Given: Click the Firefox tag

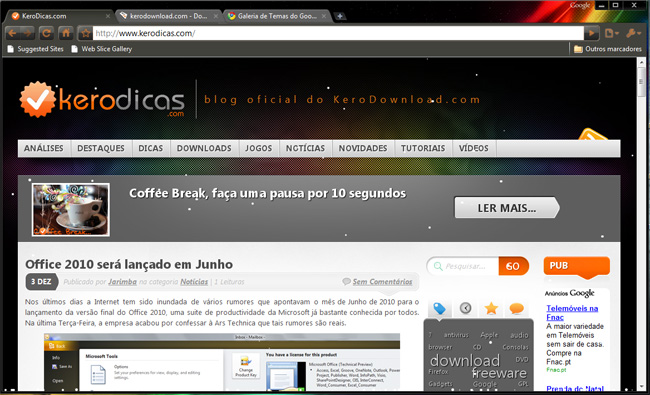Looking at the screenshot, I should 438,372.
